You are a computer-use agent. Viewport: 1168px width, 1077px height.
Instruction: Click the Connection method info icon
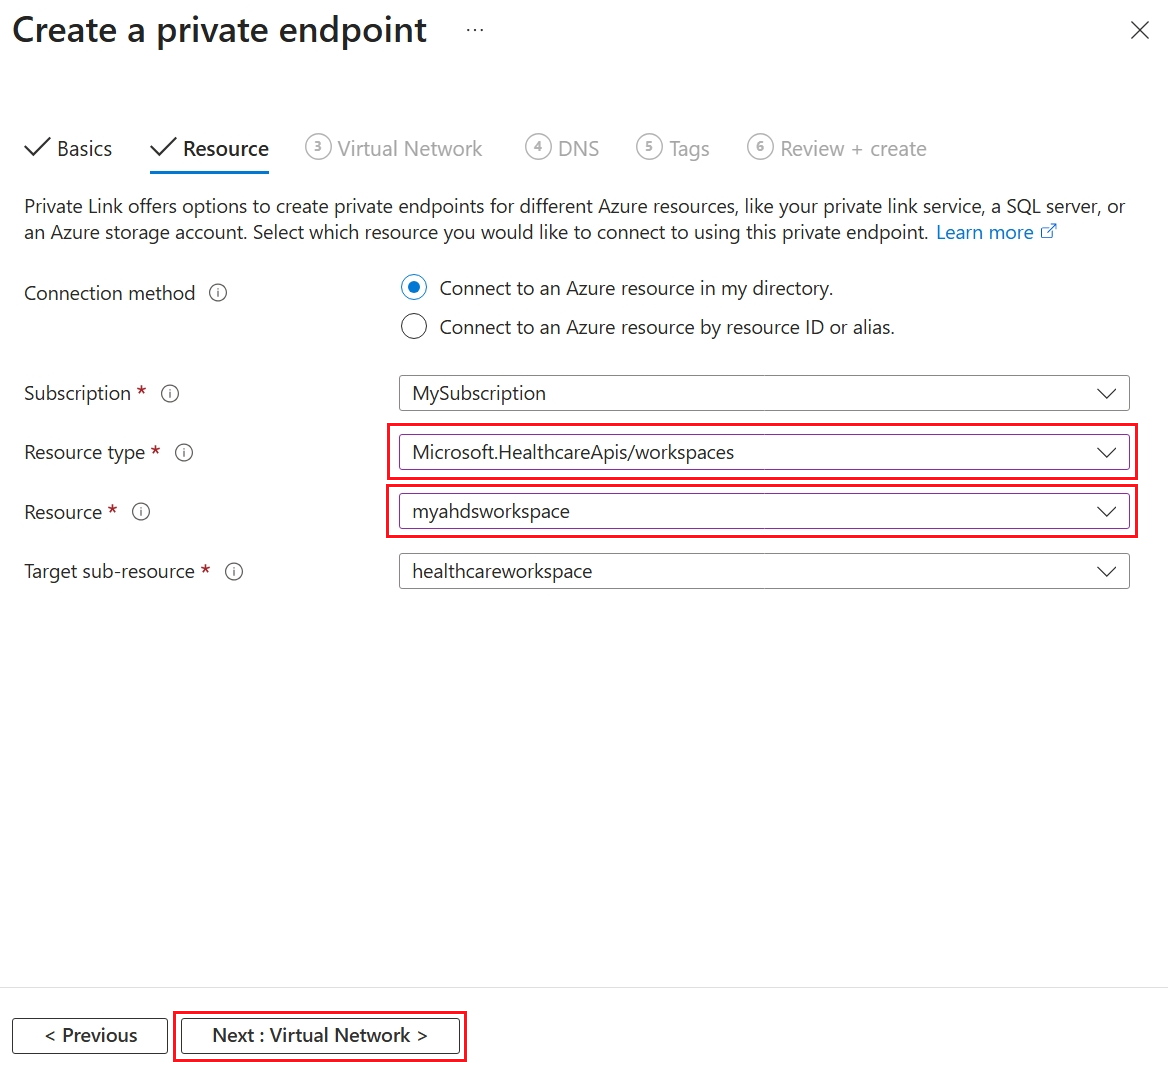(218, 293)
